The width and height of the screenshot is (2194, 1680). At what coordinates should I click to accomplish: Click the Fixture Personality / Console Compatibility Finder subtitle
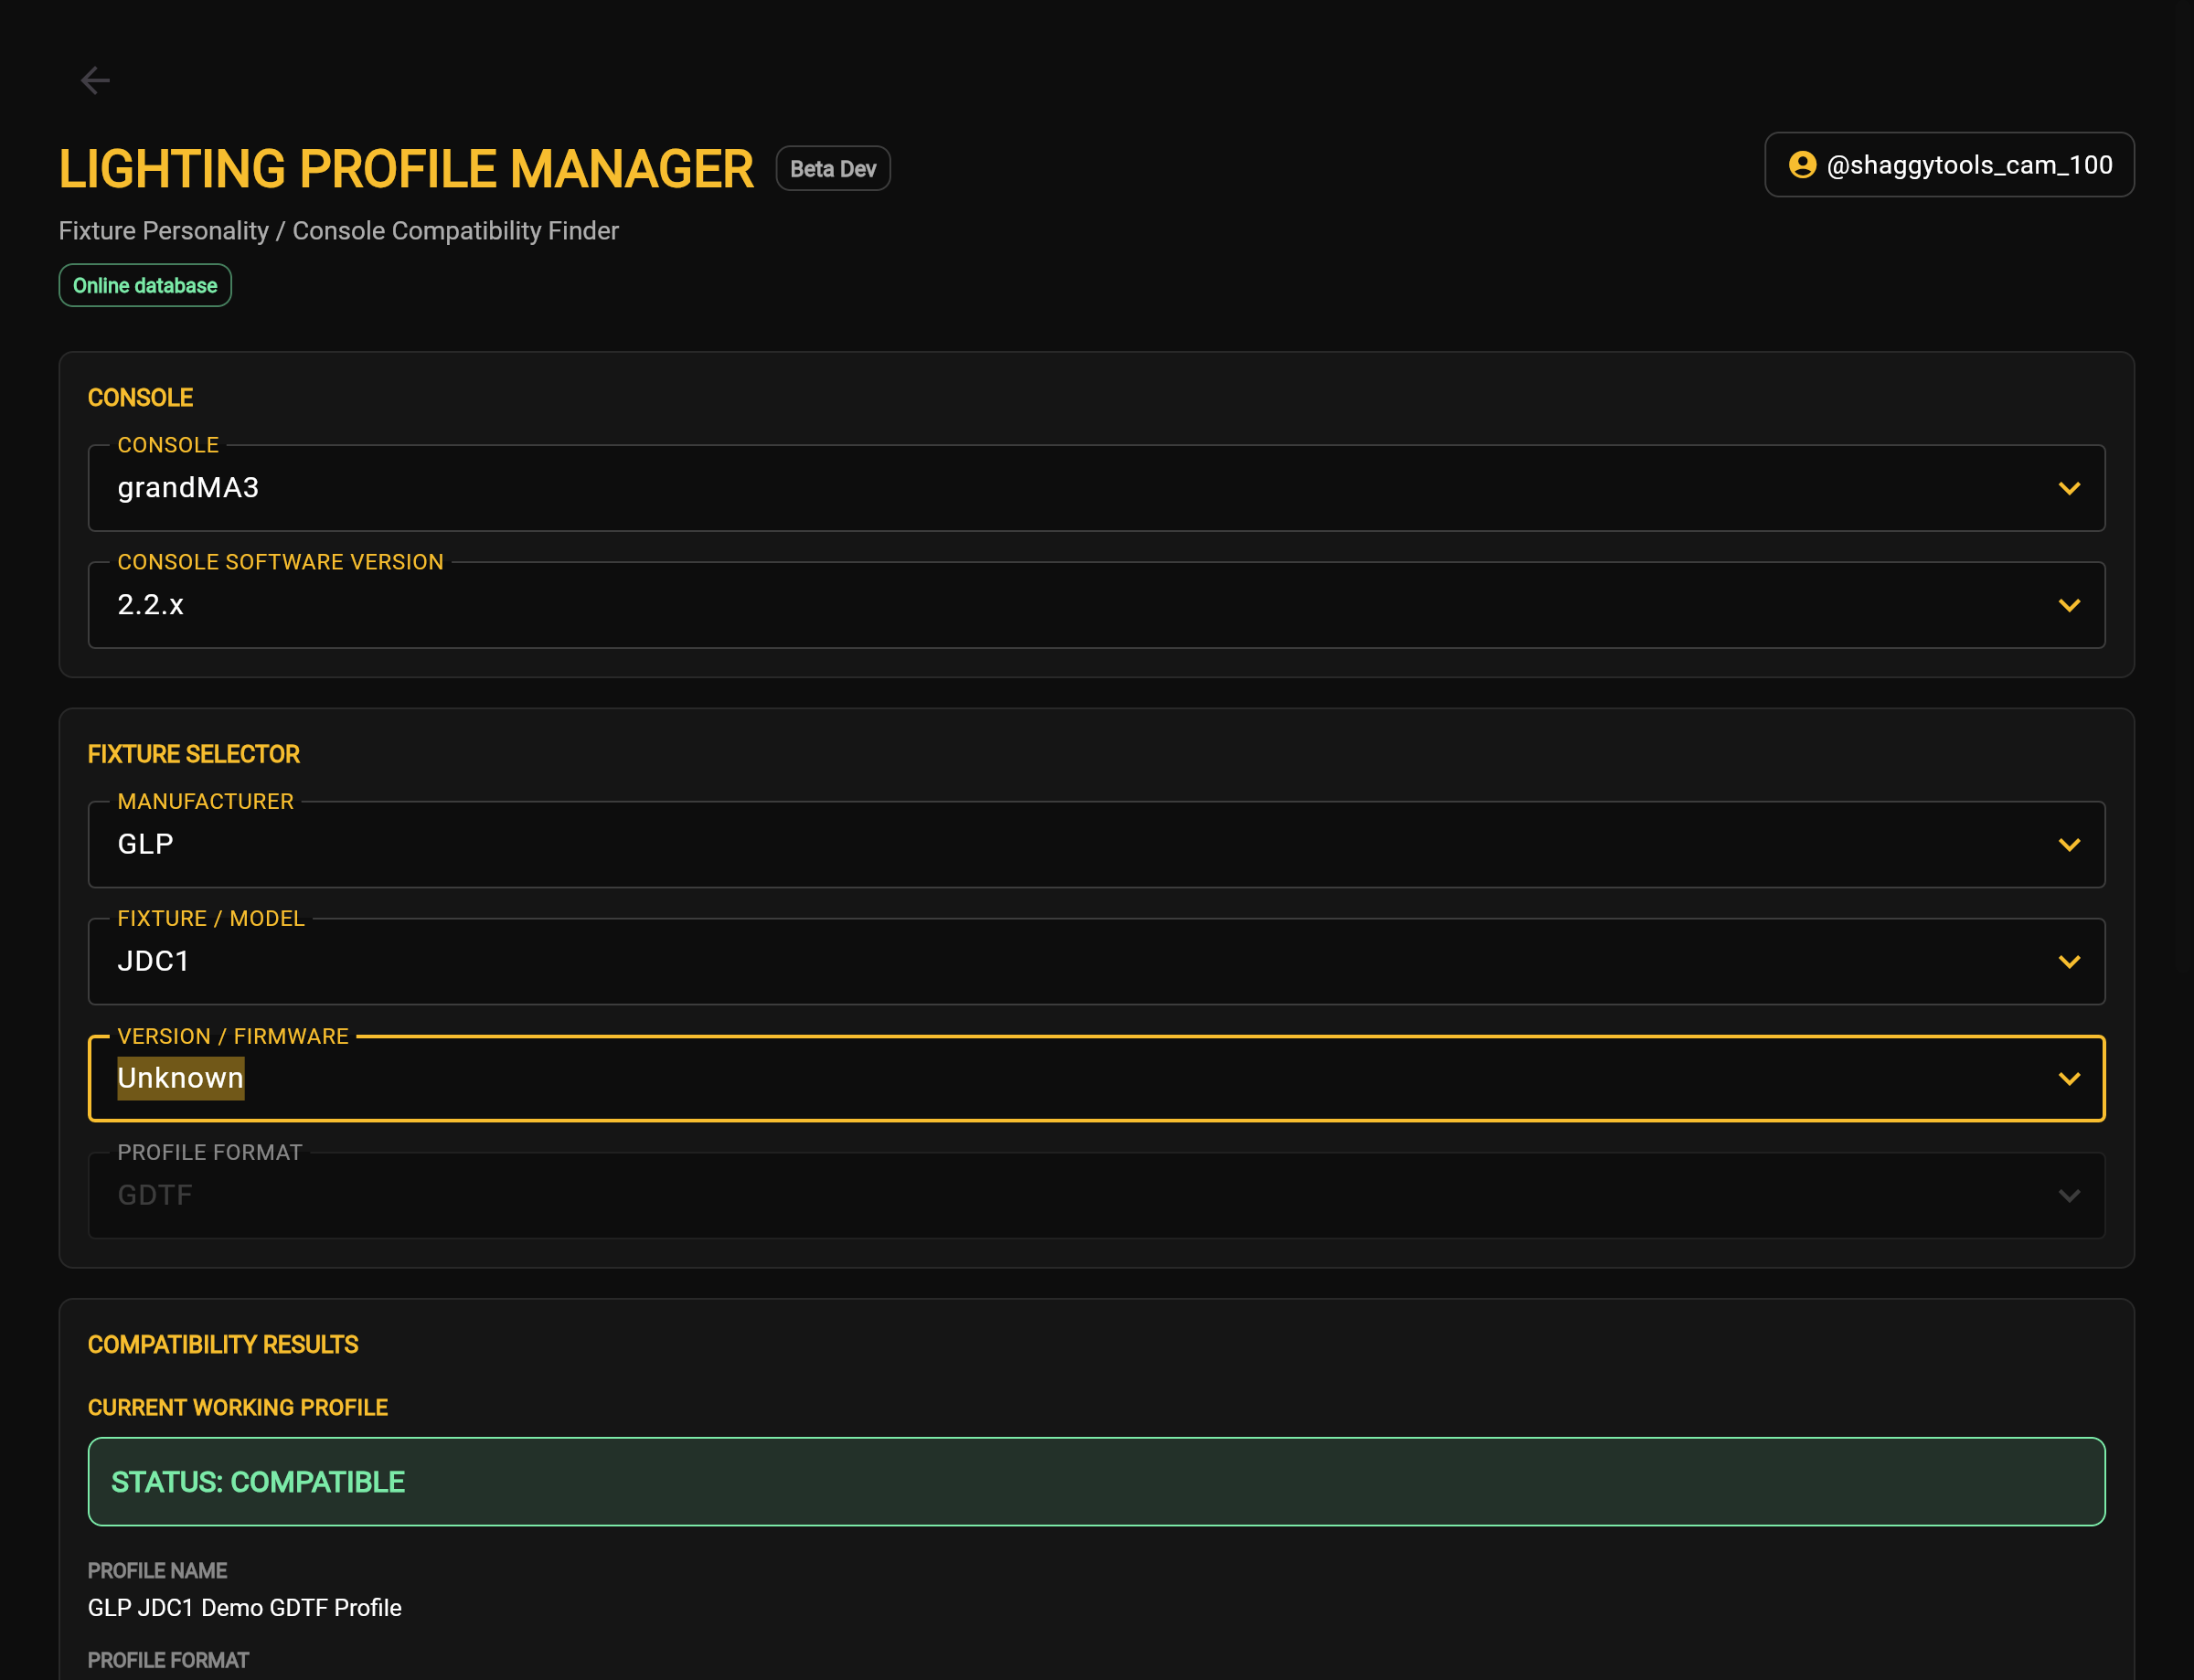click(339, 231)
